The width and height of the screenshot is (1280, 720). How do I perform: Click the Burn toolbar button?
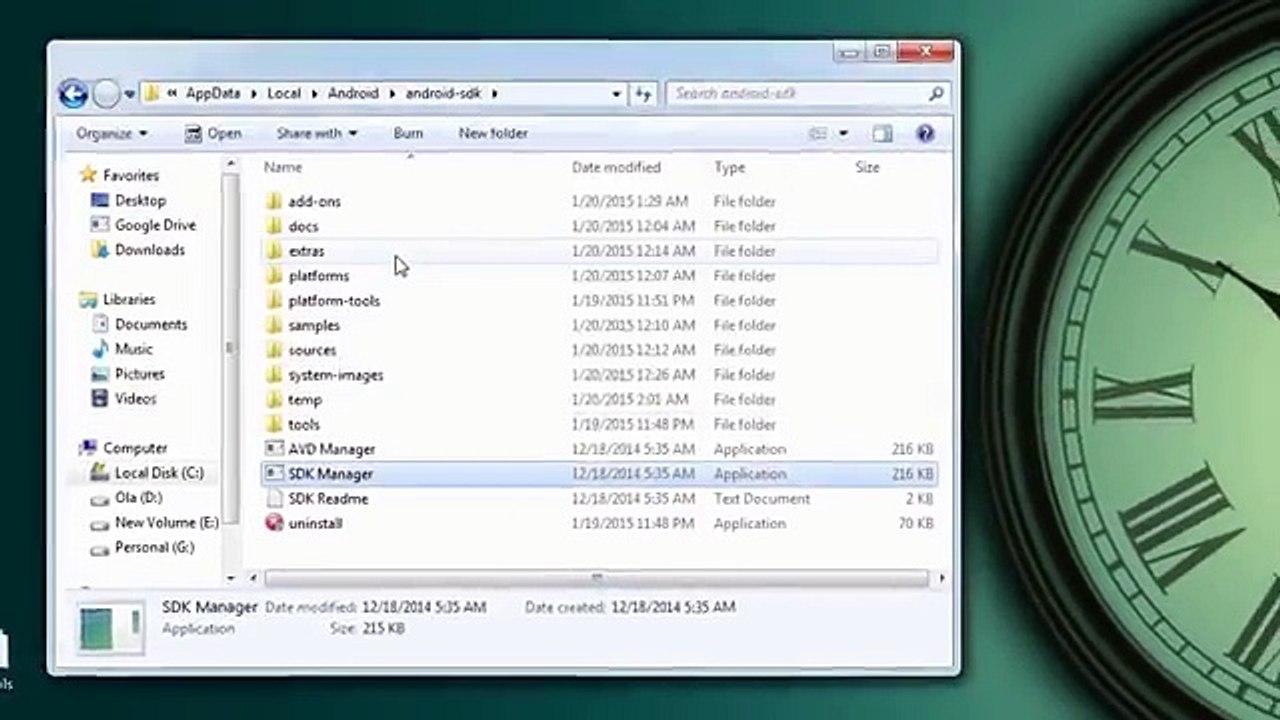408,133
